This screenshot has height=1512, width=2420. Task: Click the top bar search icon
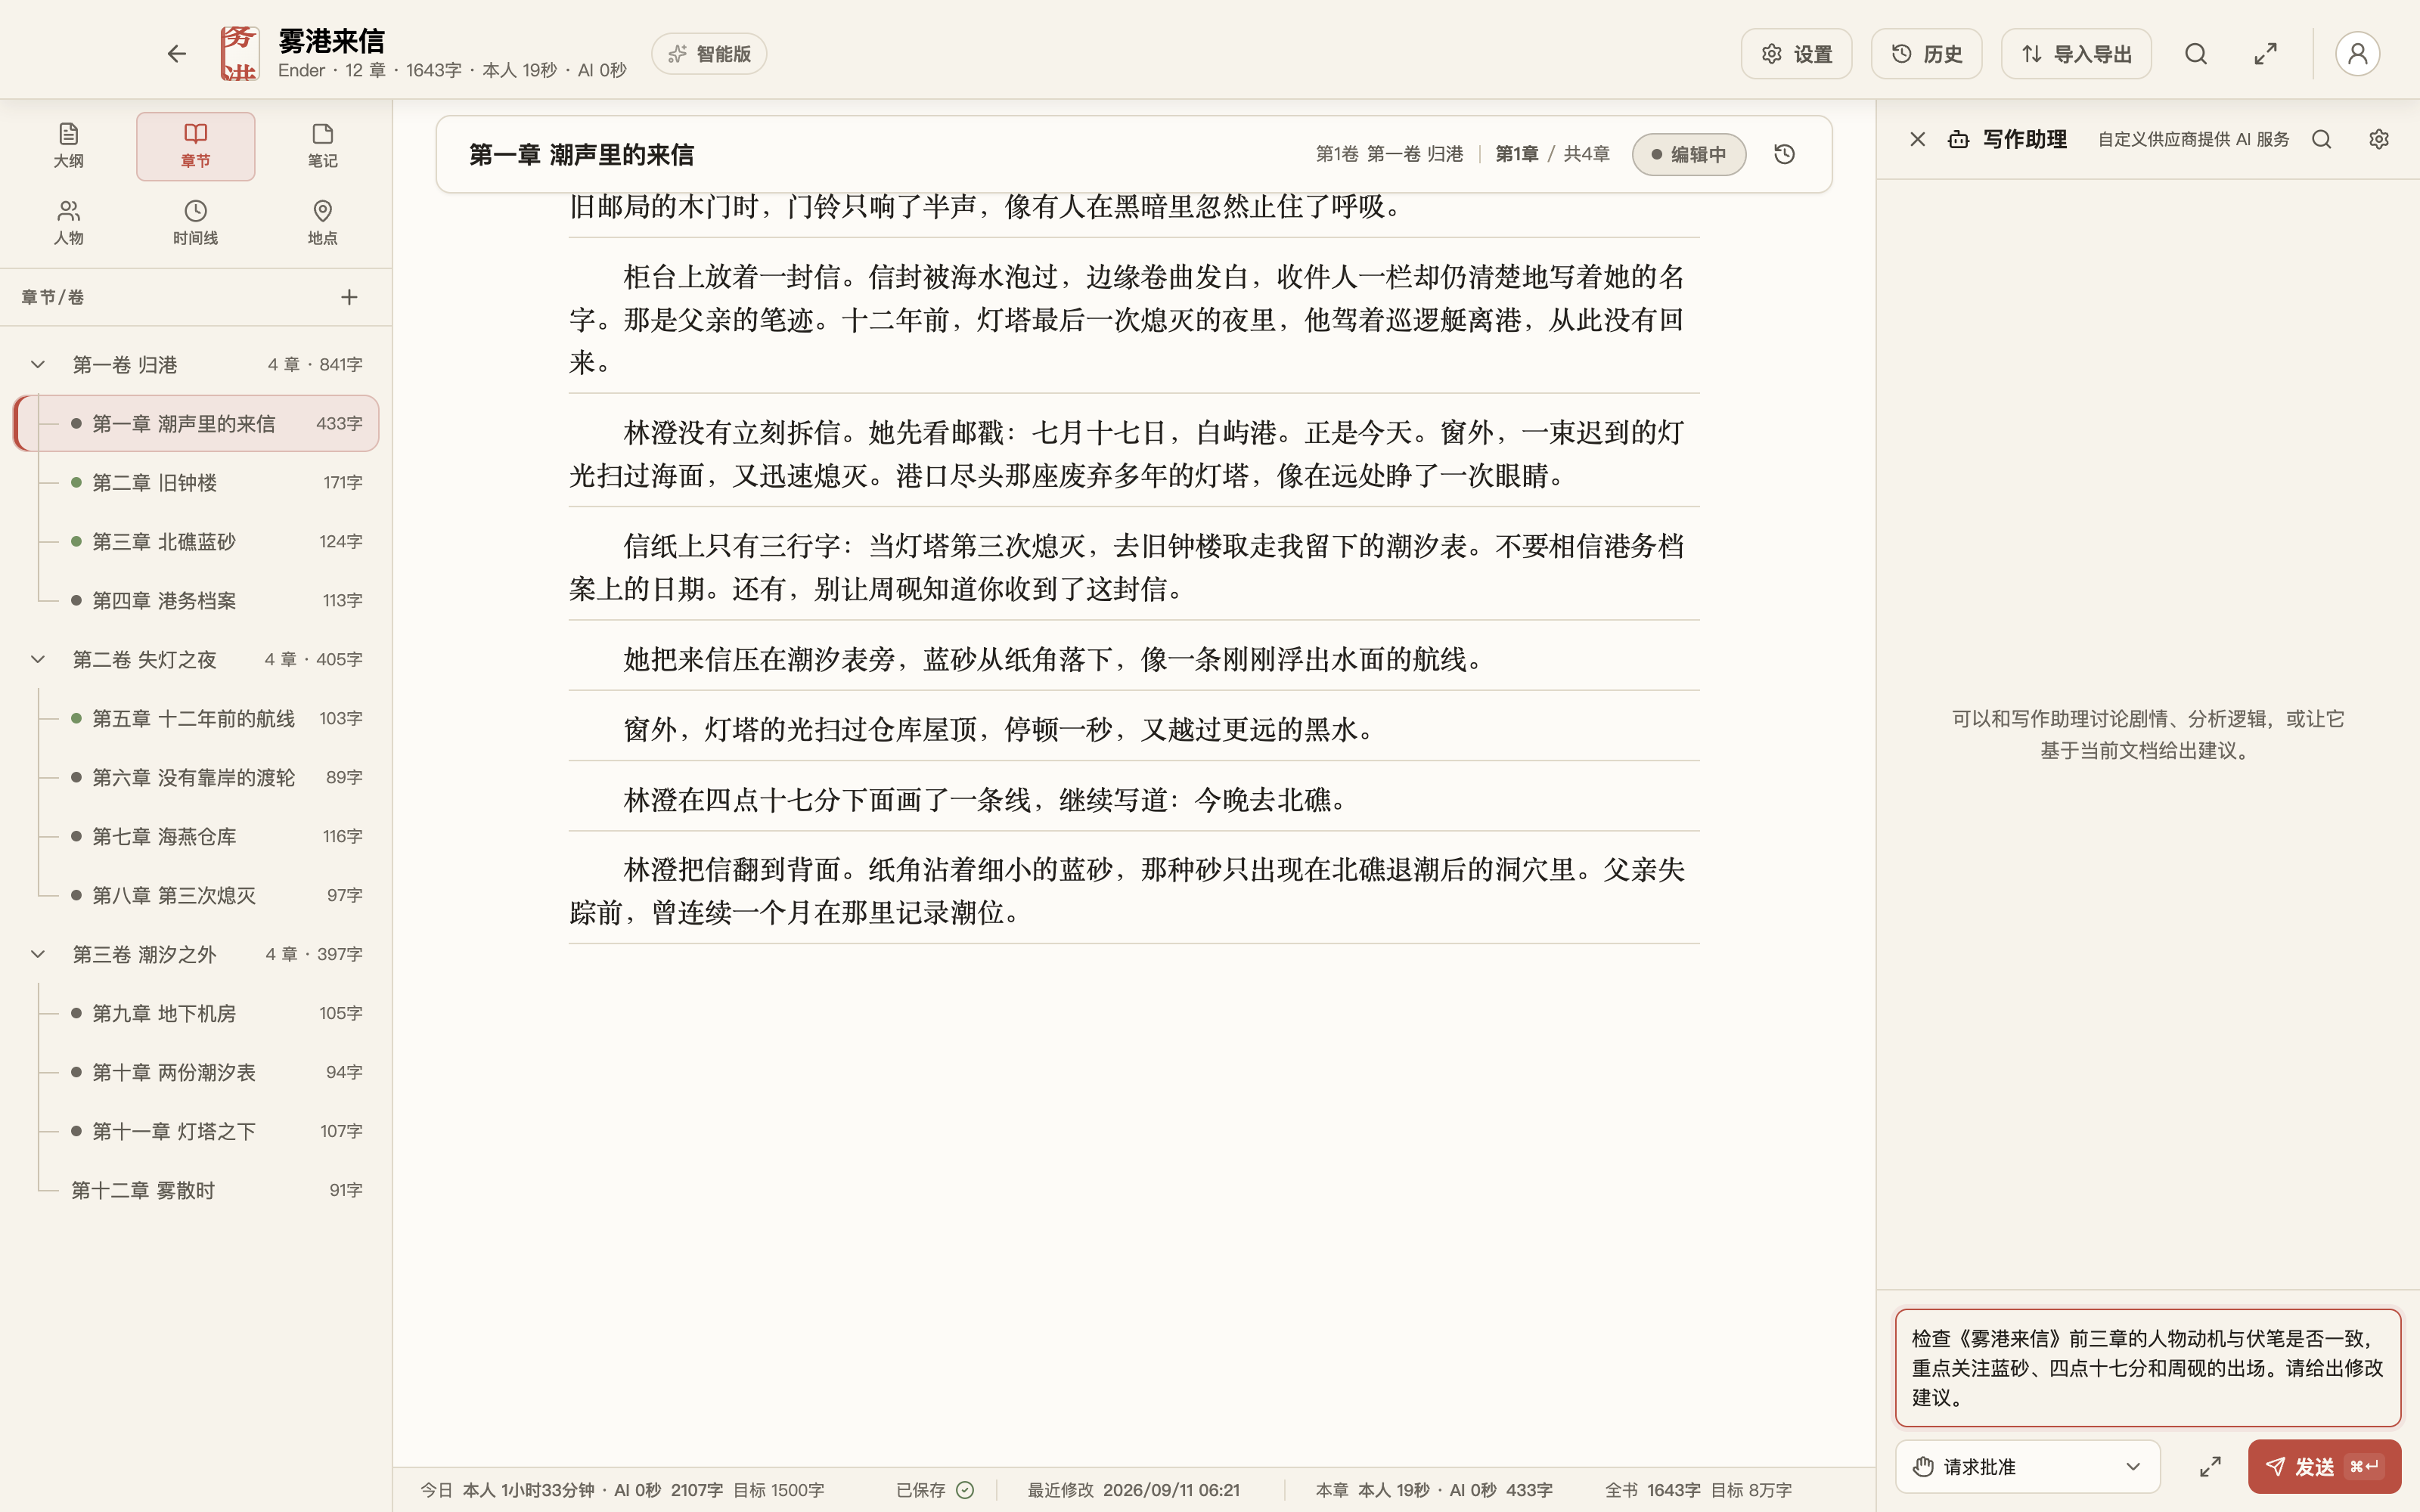click(2196, 54)
